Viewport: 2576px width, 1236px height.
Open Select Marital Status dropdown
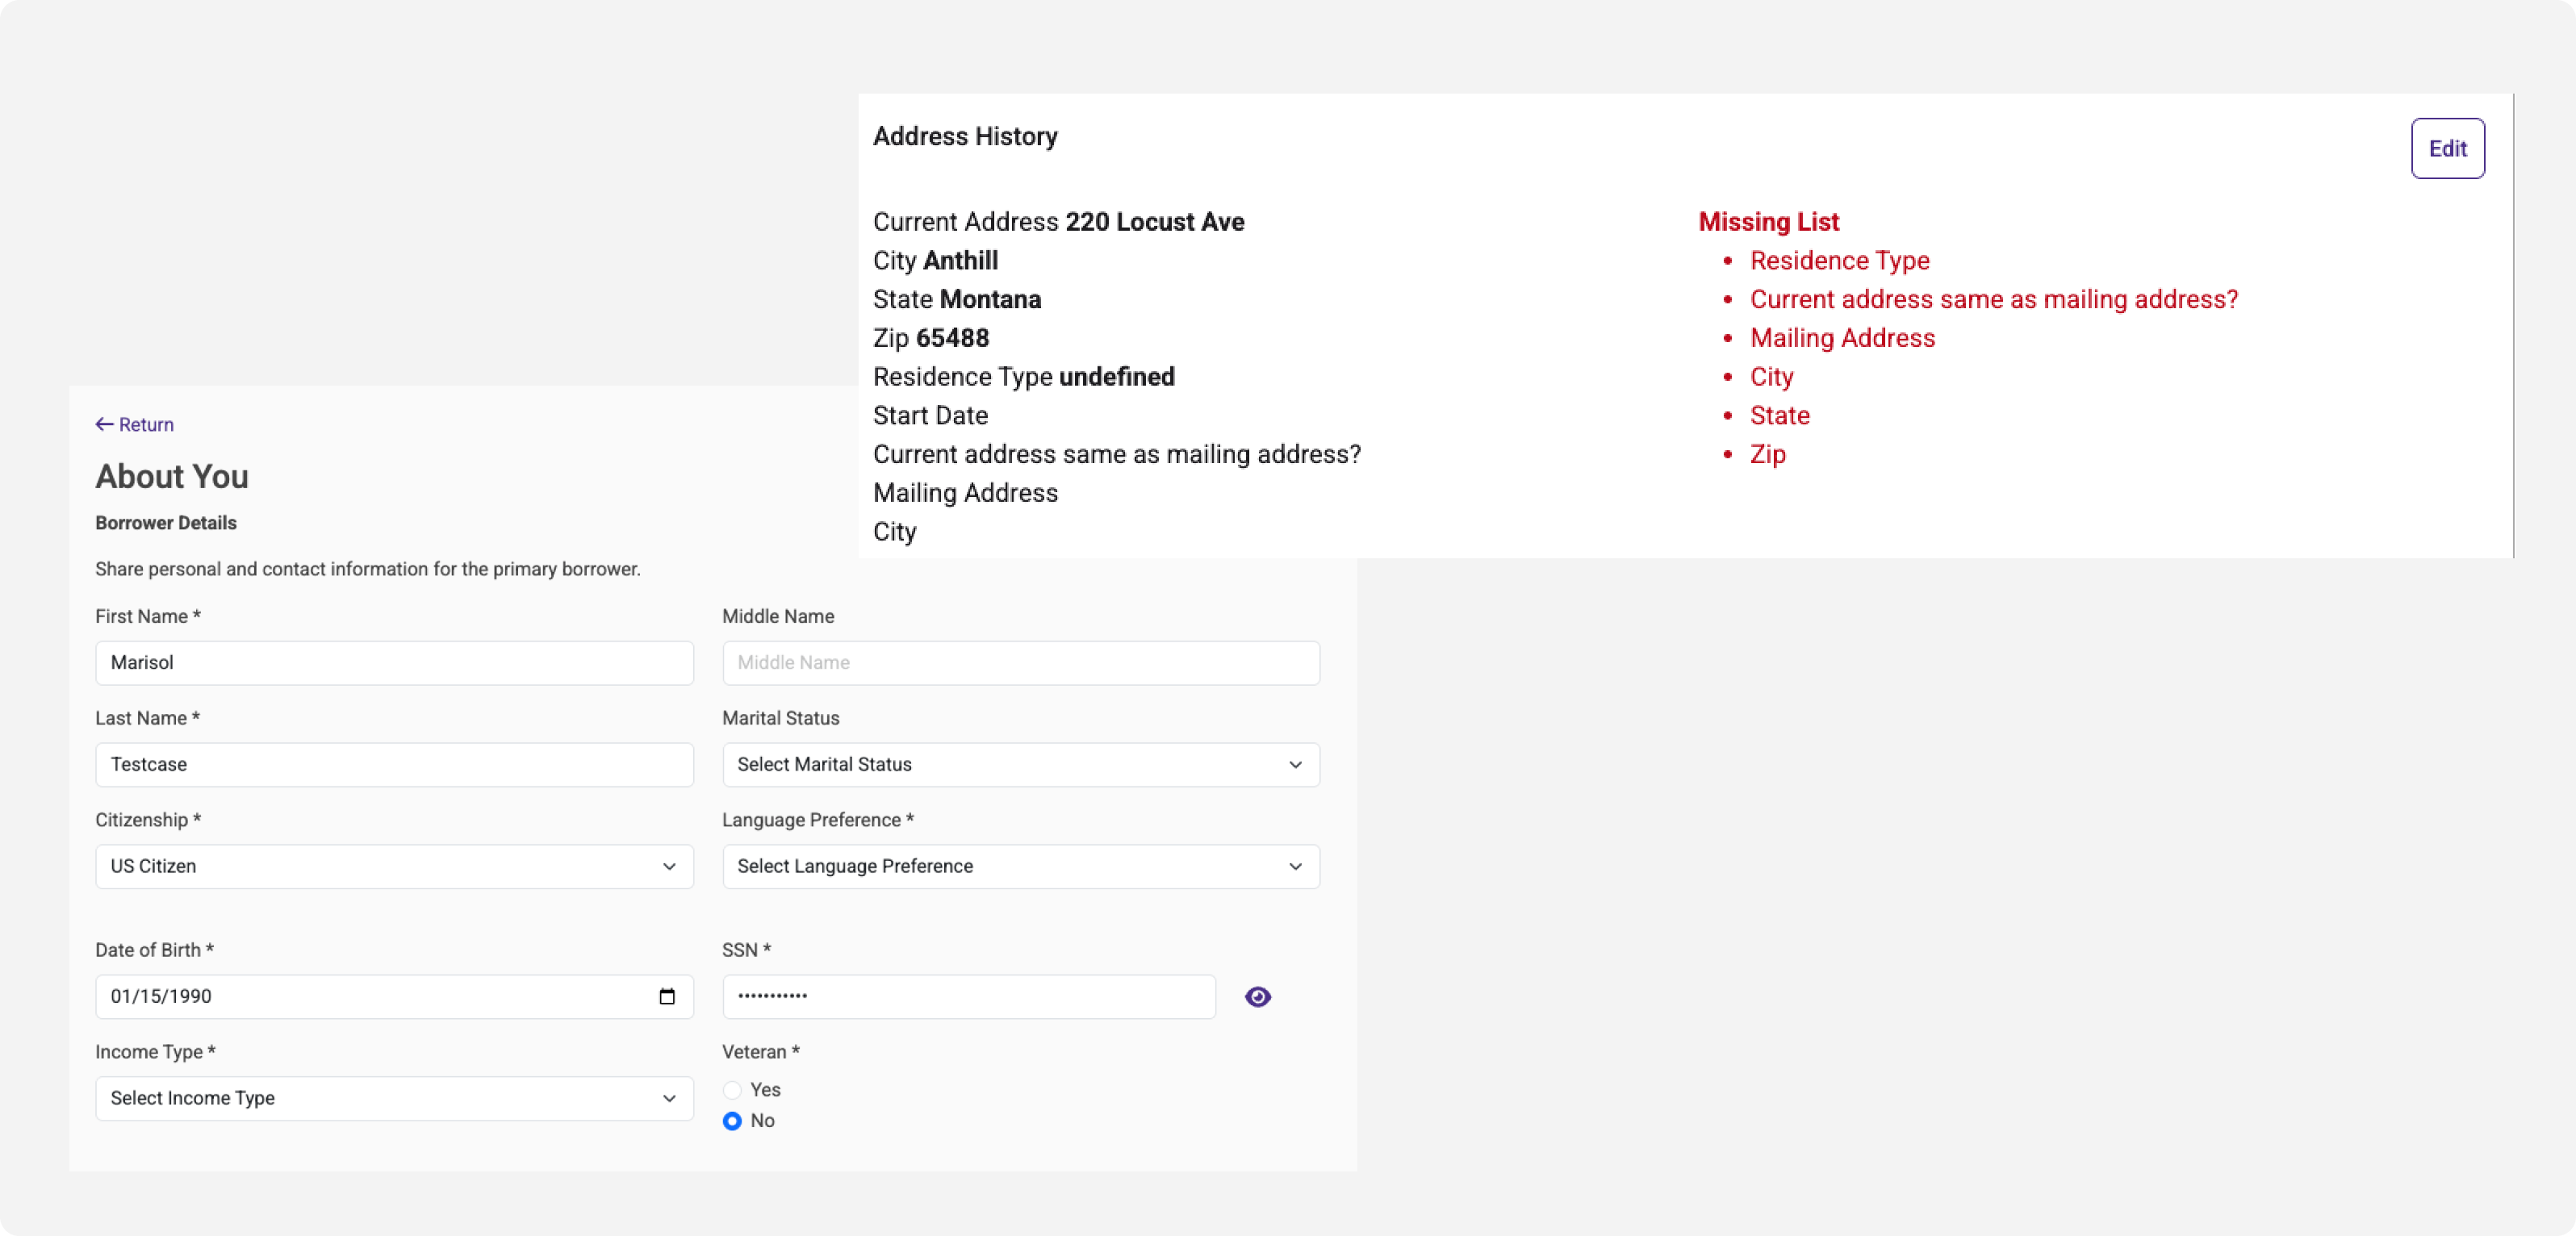point(1000,765)
